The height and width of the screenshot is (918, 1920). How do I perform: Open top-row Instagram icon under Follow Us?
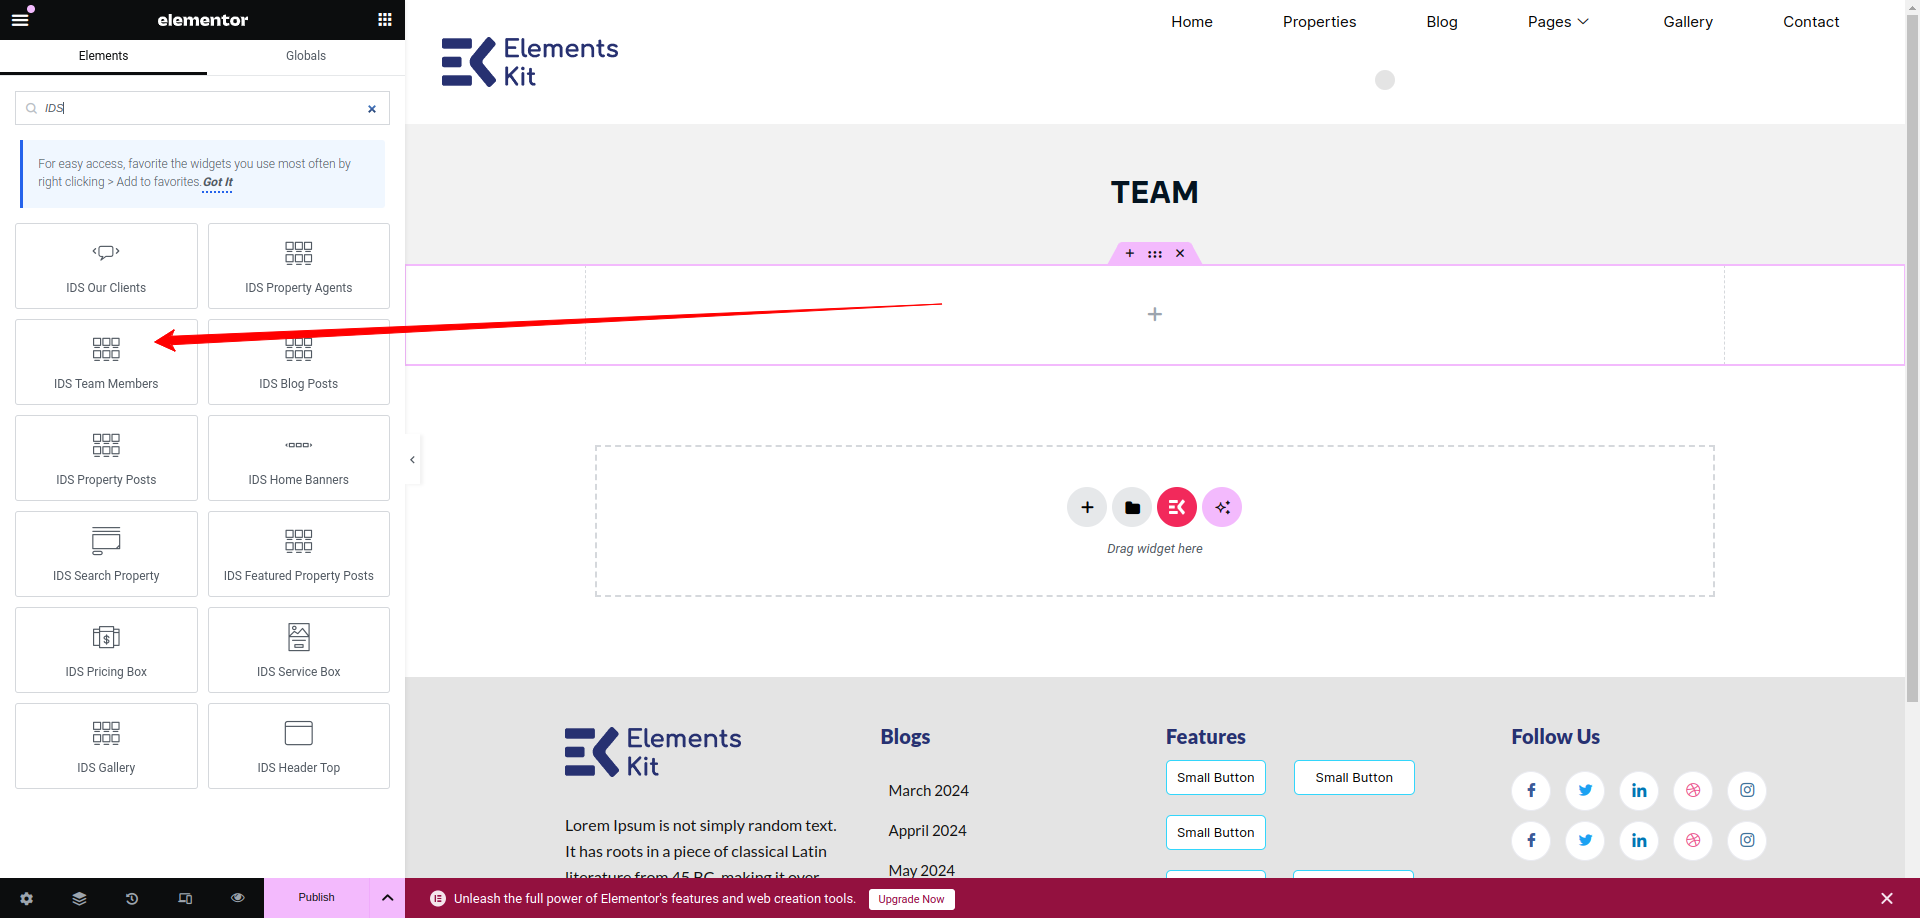(x=1747, y=791)
